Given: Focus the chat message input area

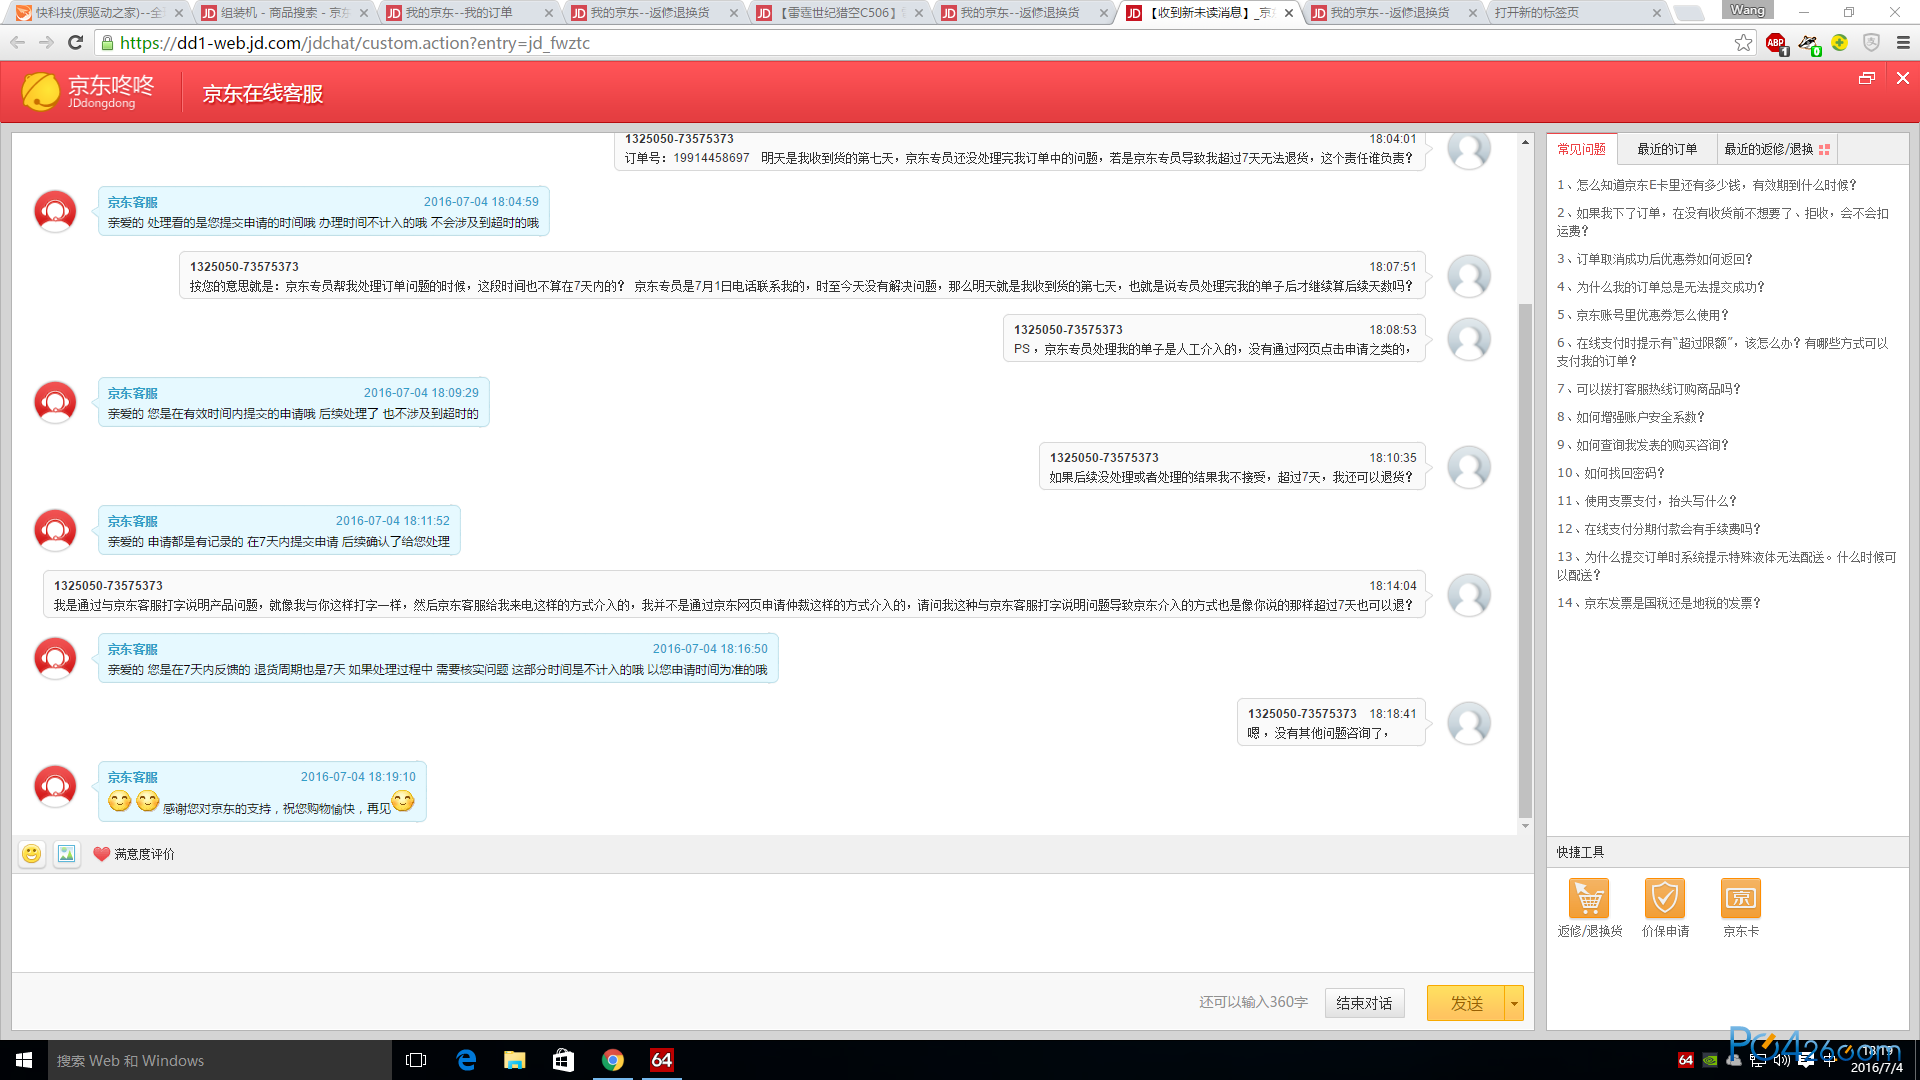Looking at the screenshot, I should pyautogui.click(x=773, y=922).
